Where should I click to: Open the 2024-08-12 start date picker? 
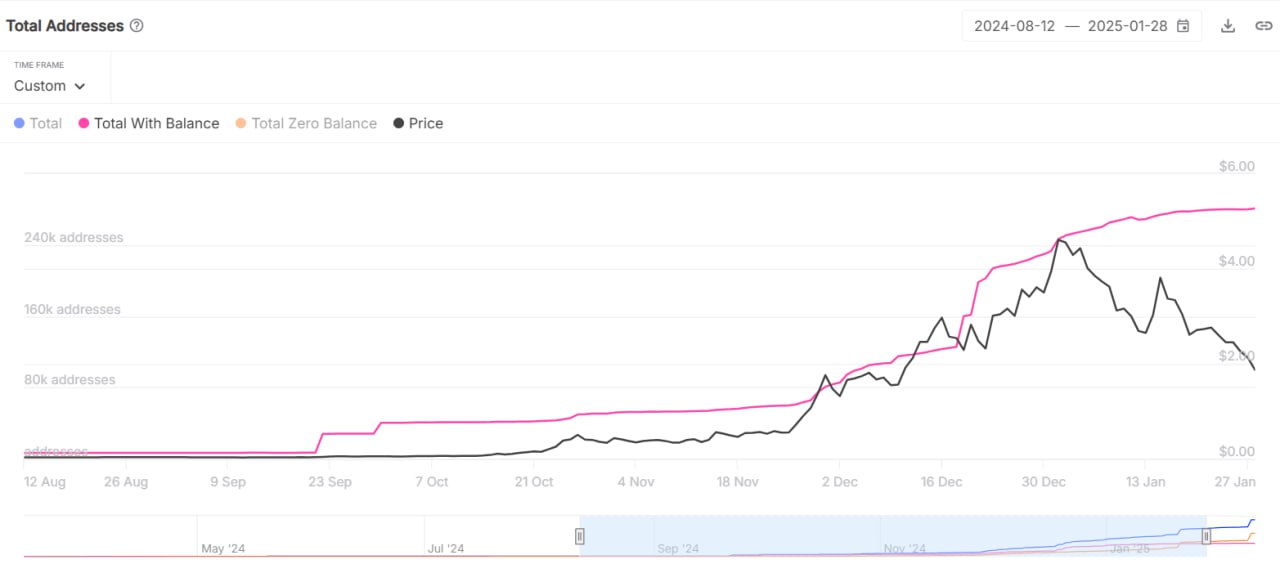pos(1014,26)
